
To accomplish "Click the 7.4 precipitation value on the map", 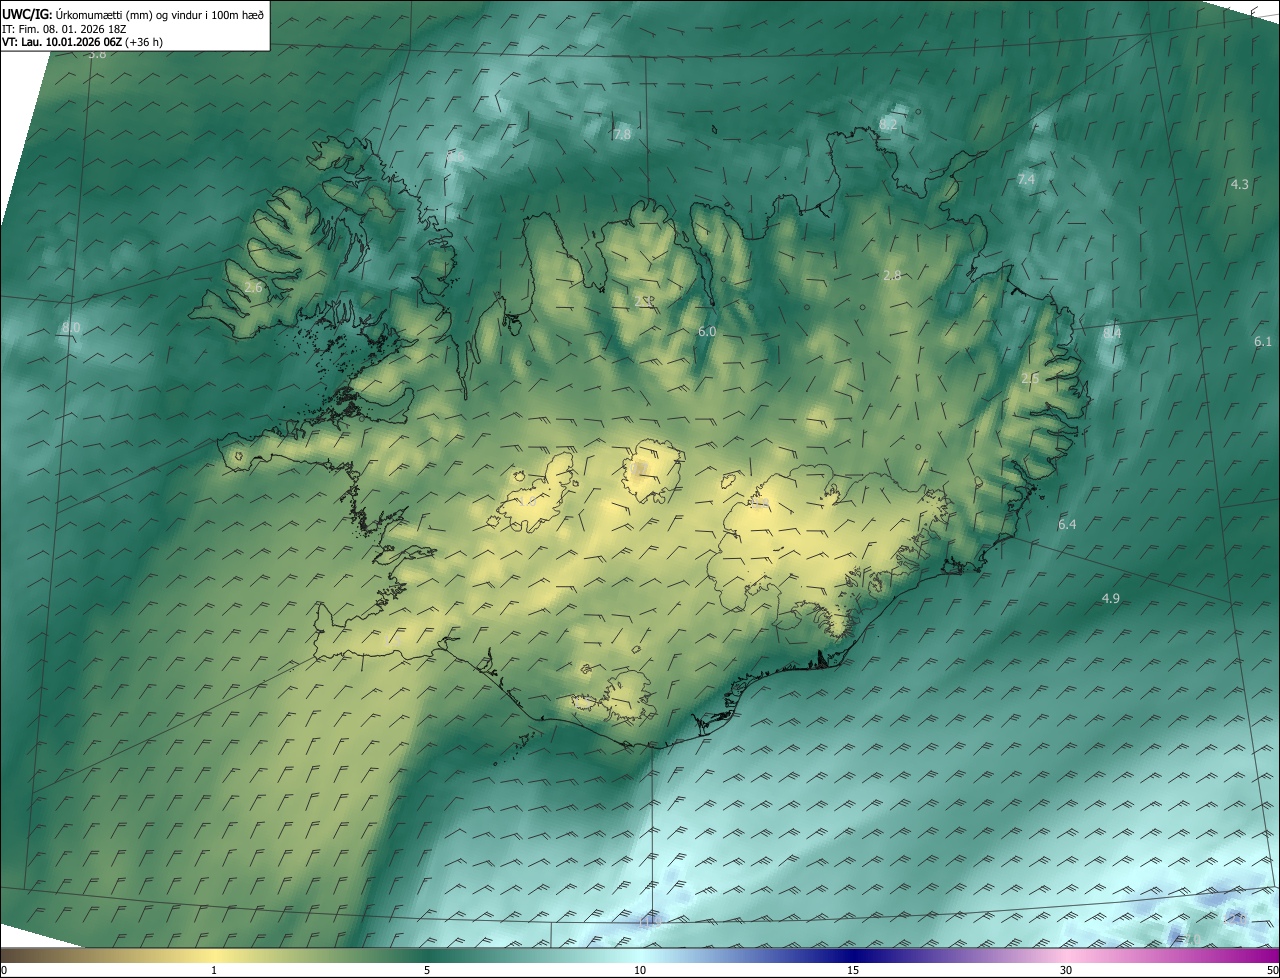I will [1026, 179].
